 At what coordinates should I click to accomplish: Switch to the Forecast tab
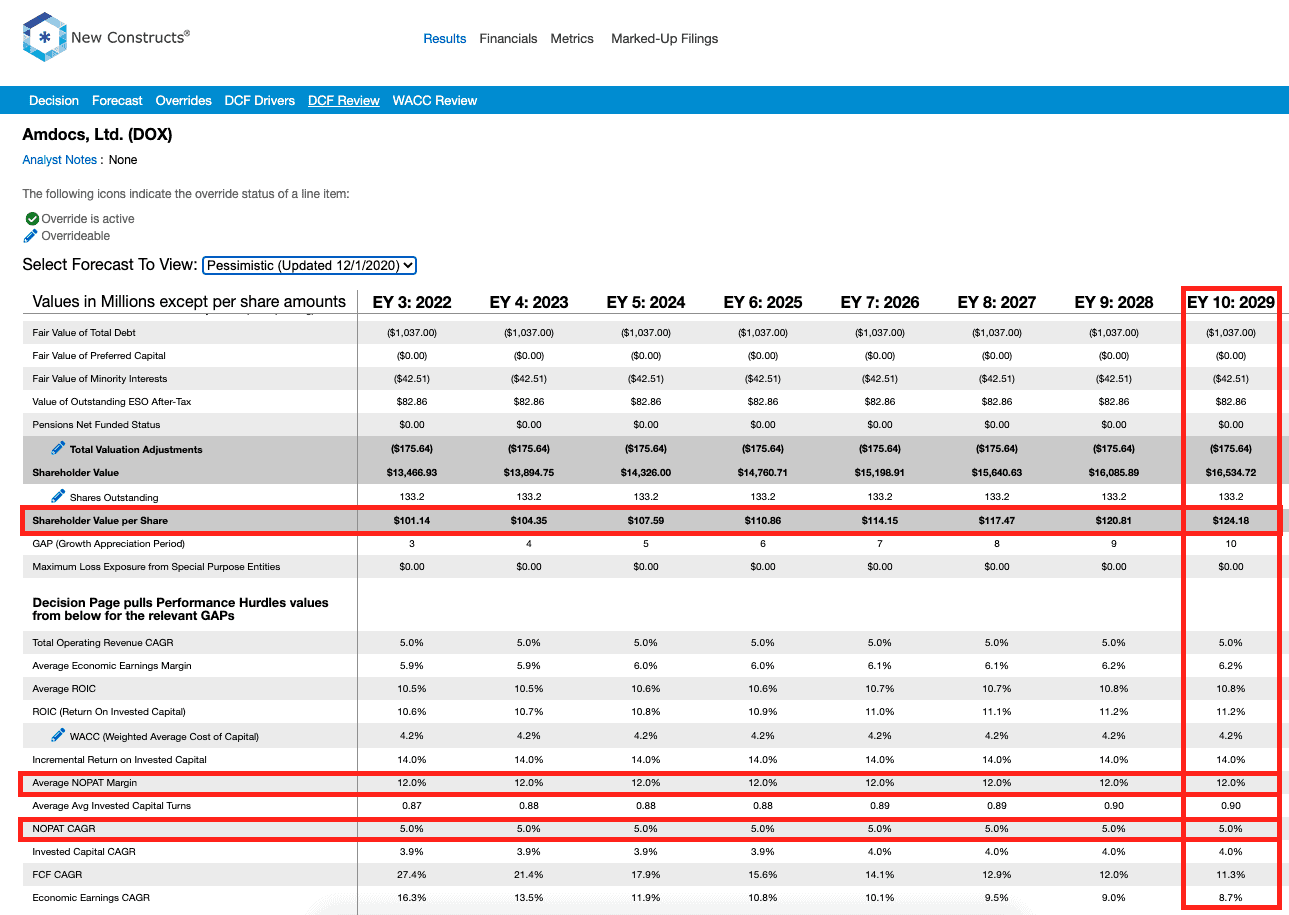pos(117,101)
